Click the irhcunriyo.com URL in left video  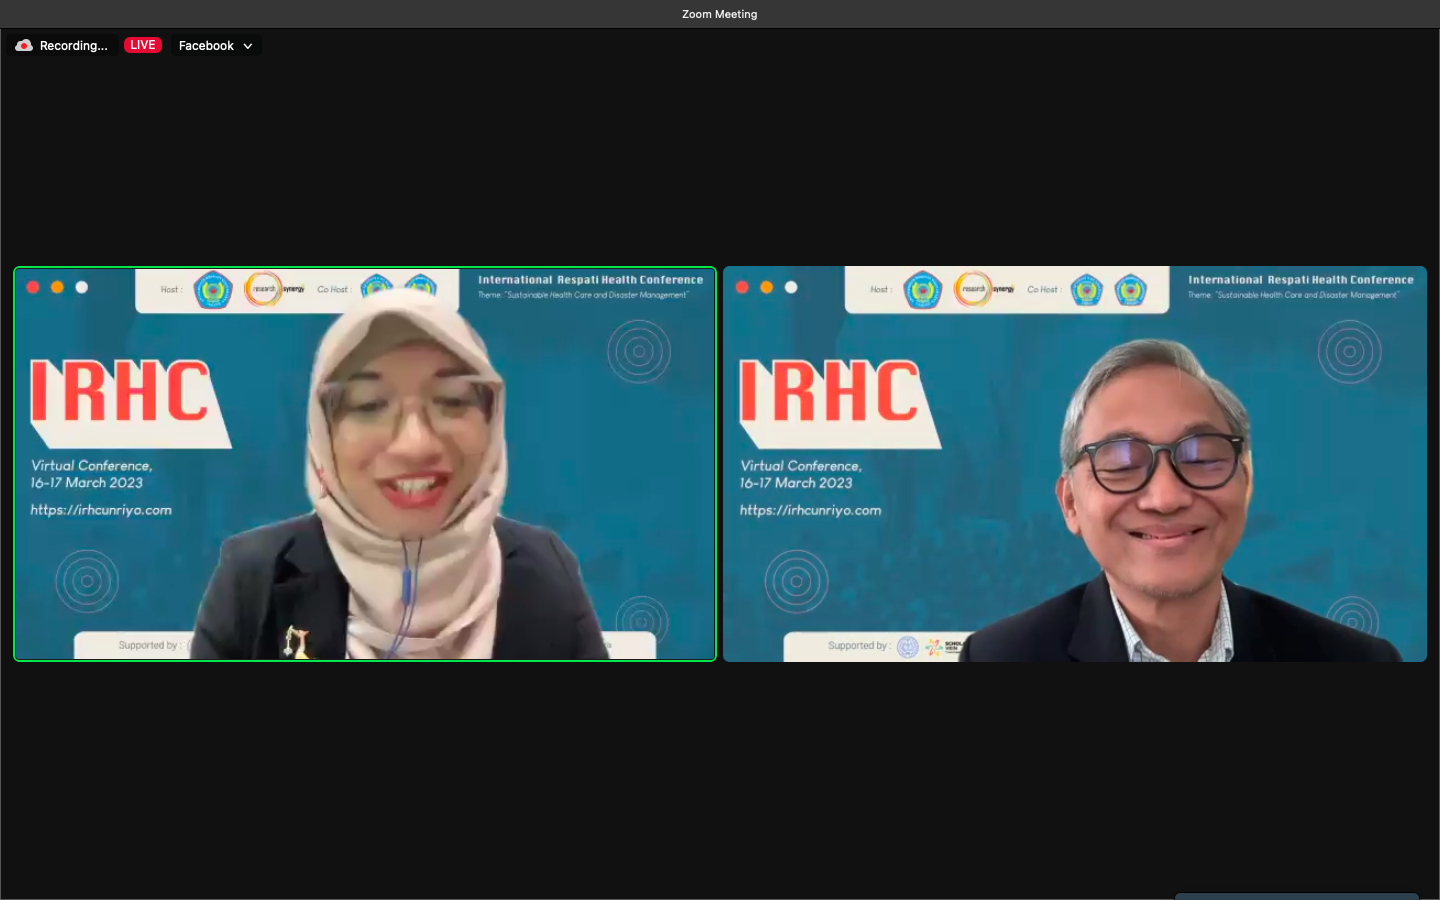(101, 510)
